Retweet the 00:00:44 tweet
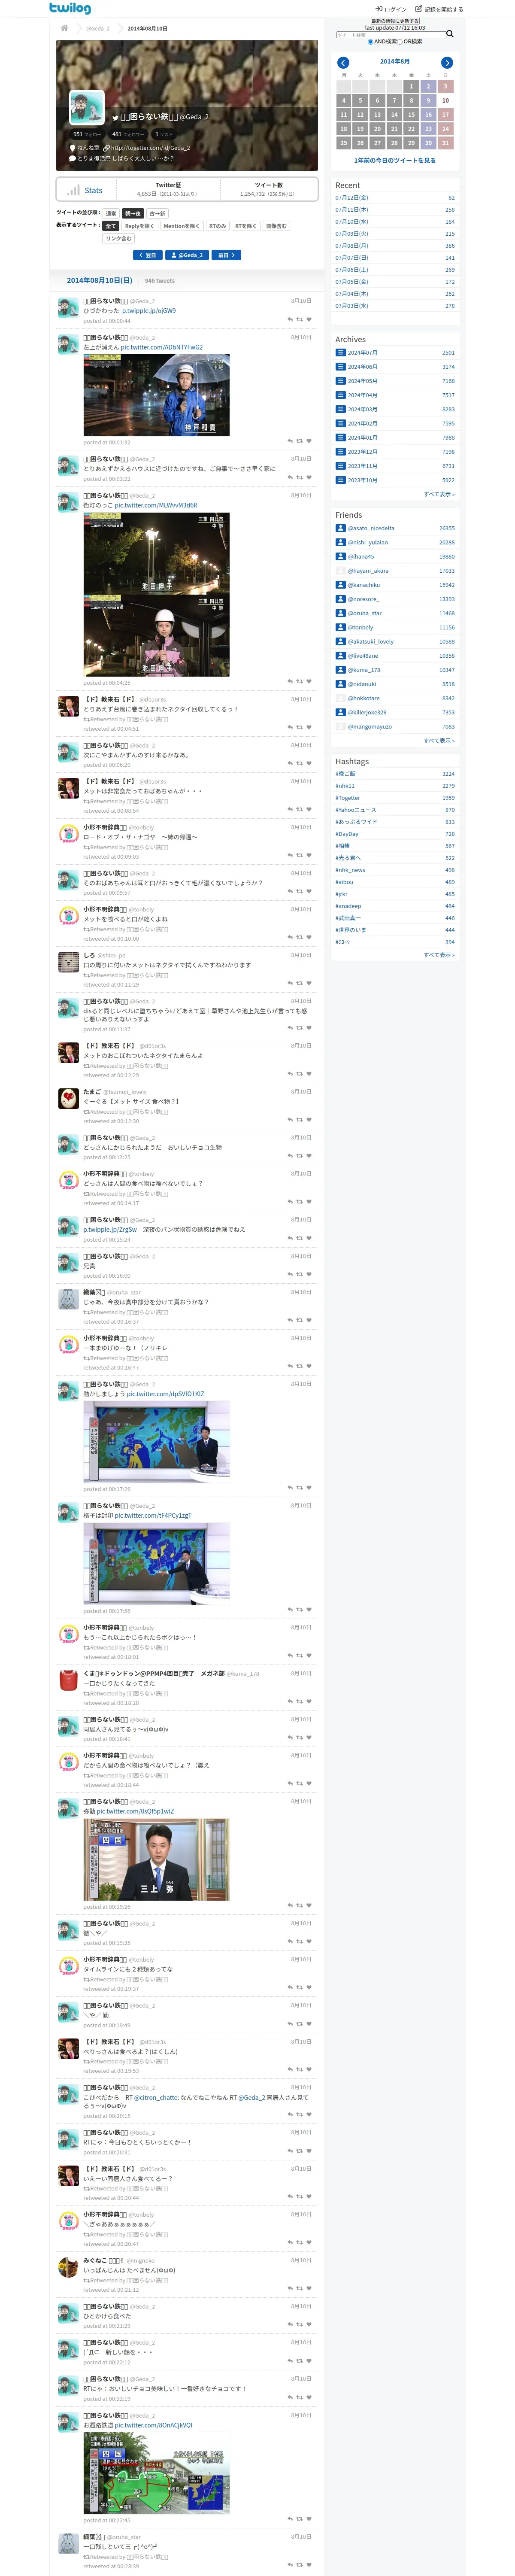 pyautogui.click(x=299, y=320)
